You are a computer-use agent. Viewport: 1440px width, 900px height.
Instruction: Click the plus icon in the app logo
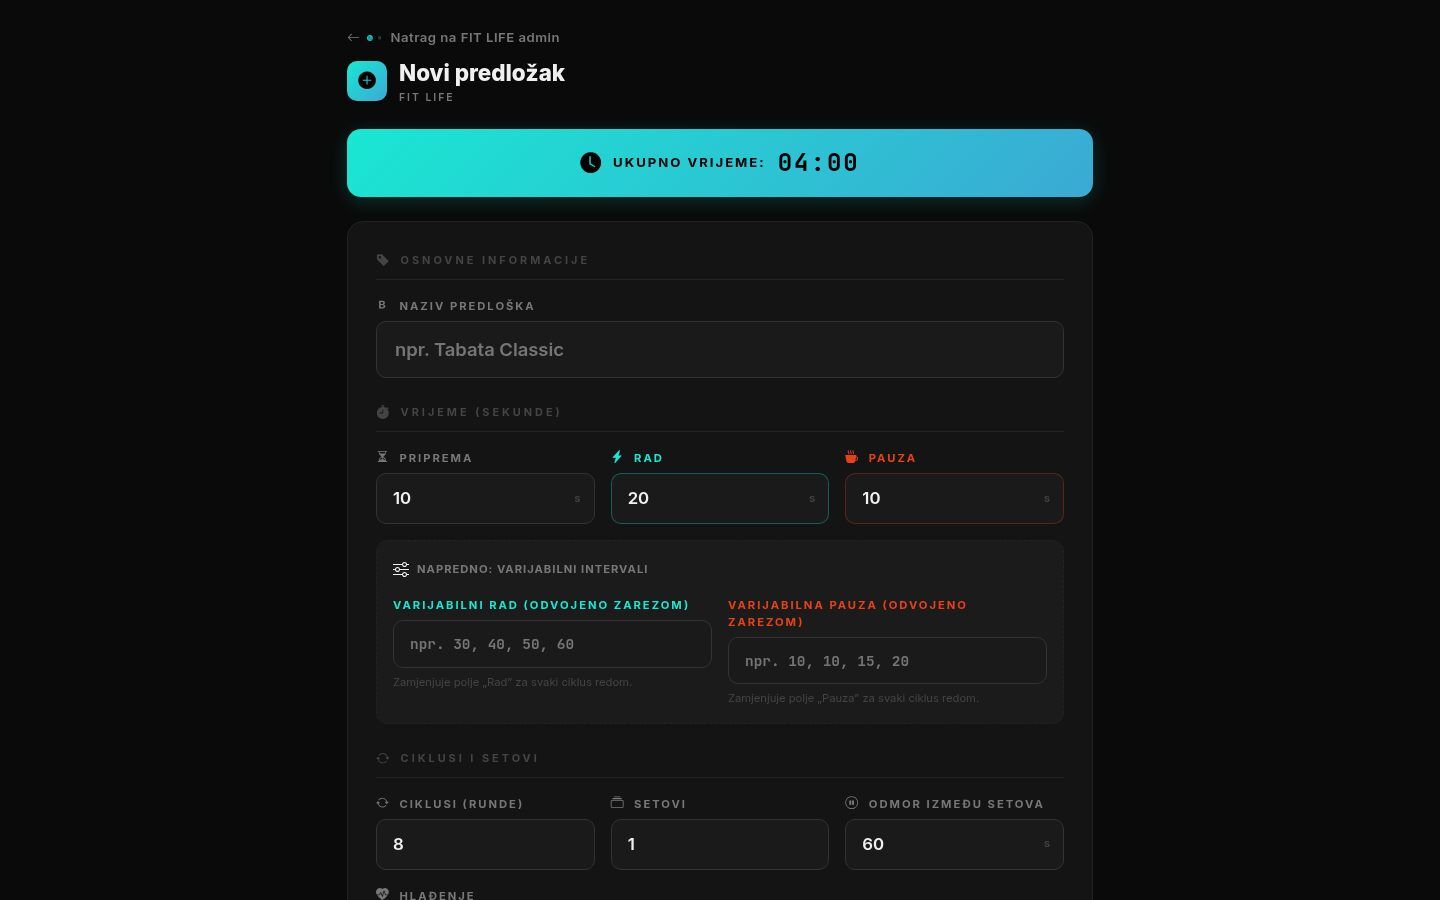367,80
